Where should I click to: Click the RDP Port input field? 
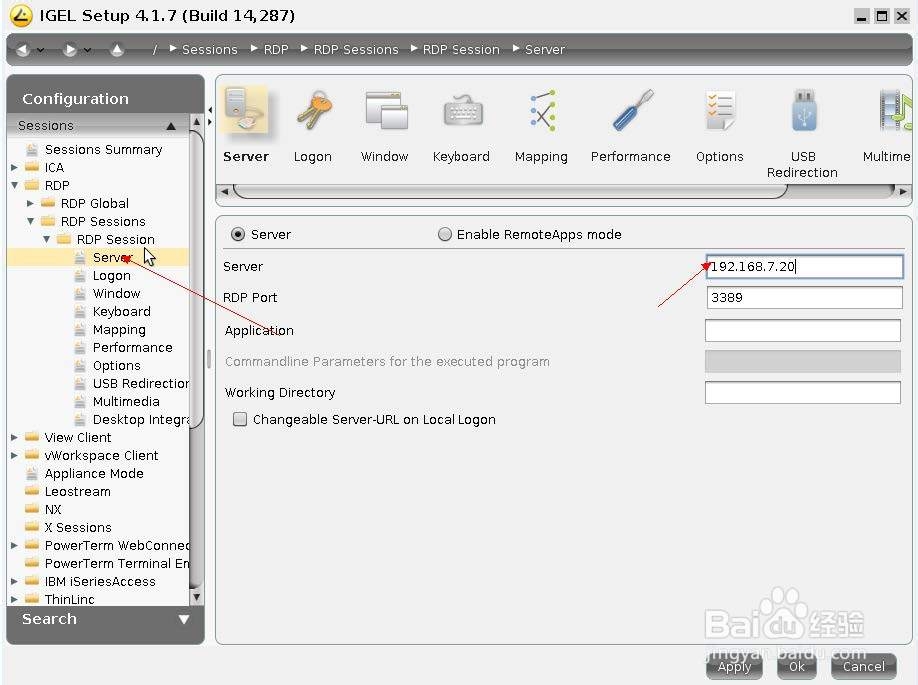tap(804, 297)
